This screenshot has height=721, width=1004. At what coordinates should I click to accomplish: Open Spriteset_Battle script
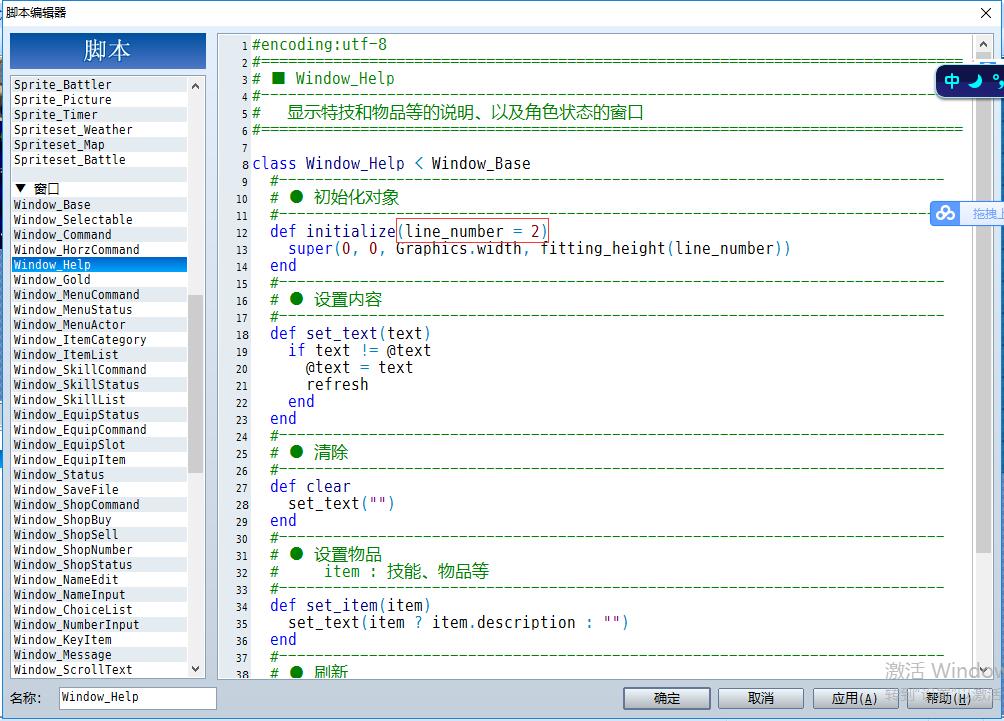pyautogui.click(x=99, y=159)
